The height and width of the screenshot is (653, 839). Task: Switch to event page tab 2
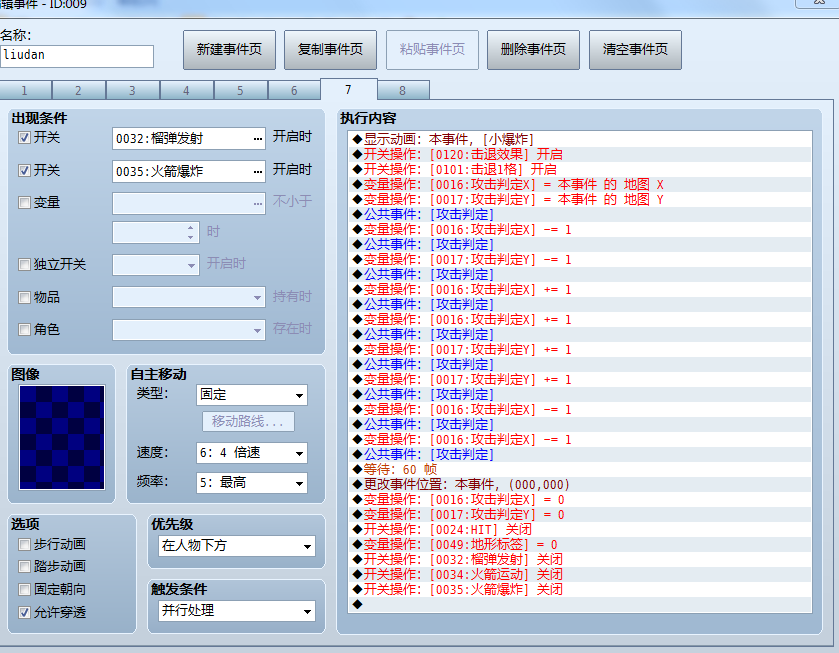pos(79,90)
